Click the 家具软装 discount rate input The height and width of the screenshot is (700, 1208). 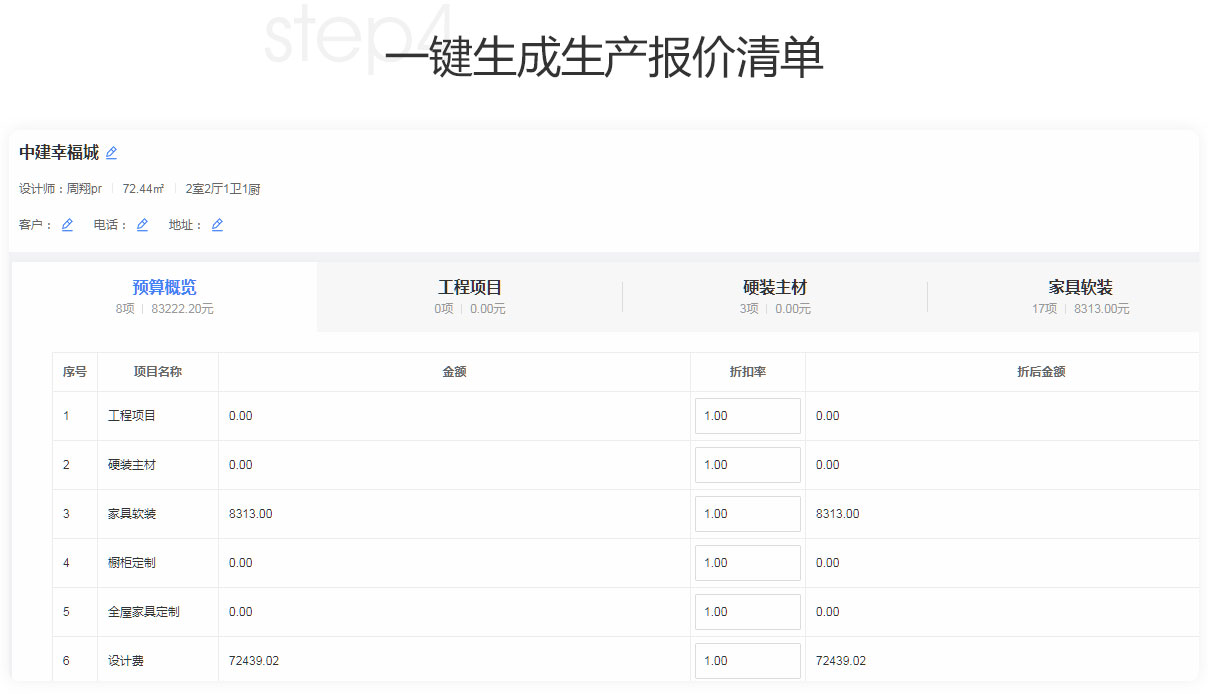click(747, 514)
